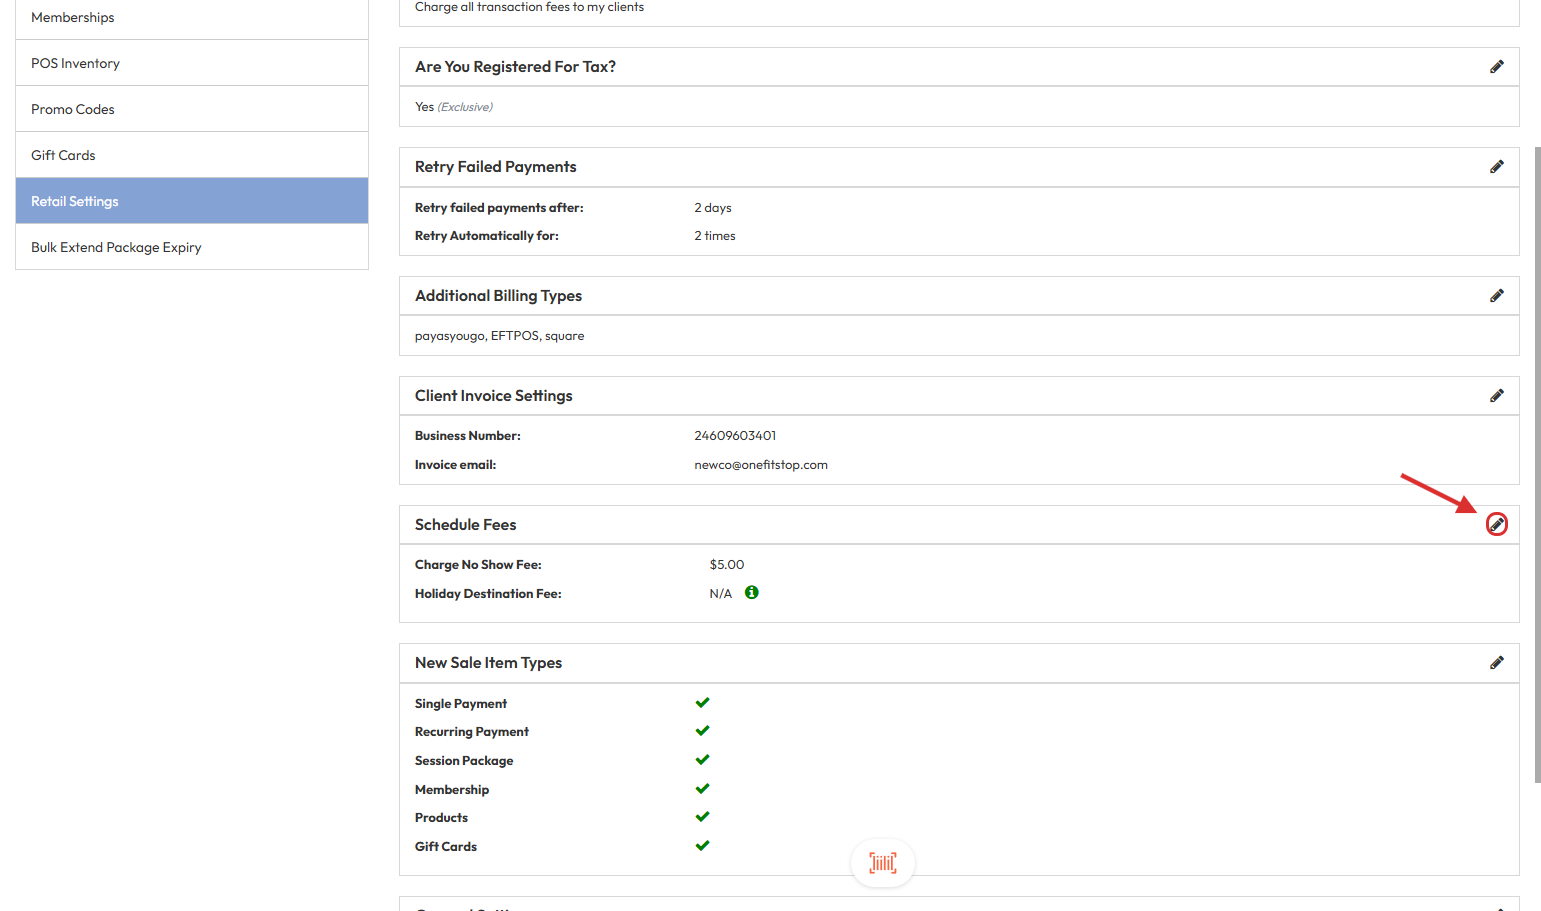Open Bulk Extend Package Expiry
1541x911 pixels.
click(x=191, y=247)
